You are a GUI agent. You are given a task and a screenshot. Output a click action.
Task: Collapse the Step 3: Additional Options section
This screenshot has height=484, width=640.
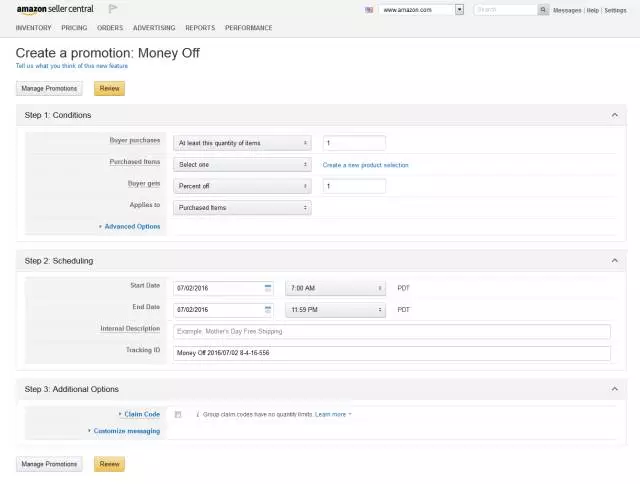614,389
